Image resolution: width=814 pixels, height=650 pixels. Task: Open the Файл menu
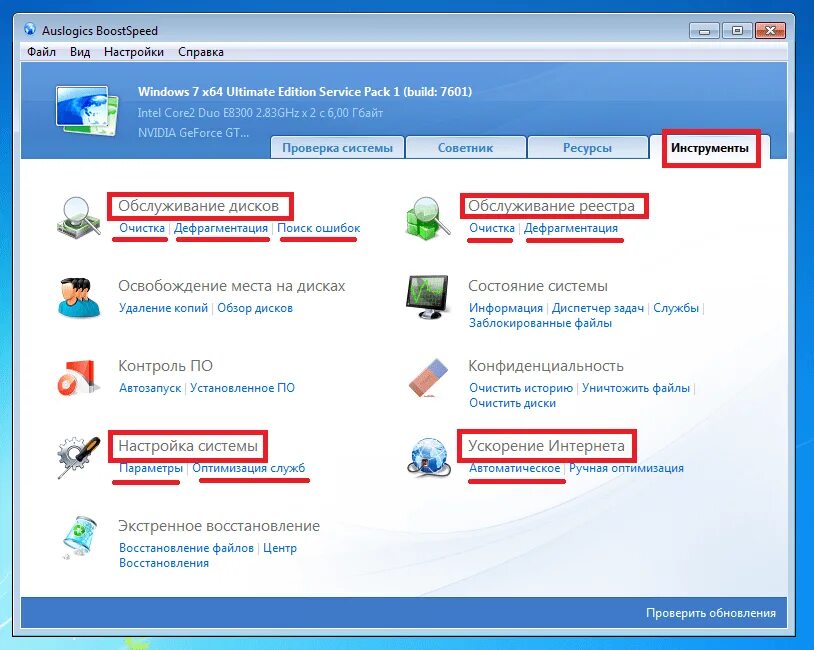pos(42,52)
